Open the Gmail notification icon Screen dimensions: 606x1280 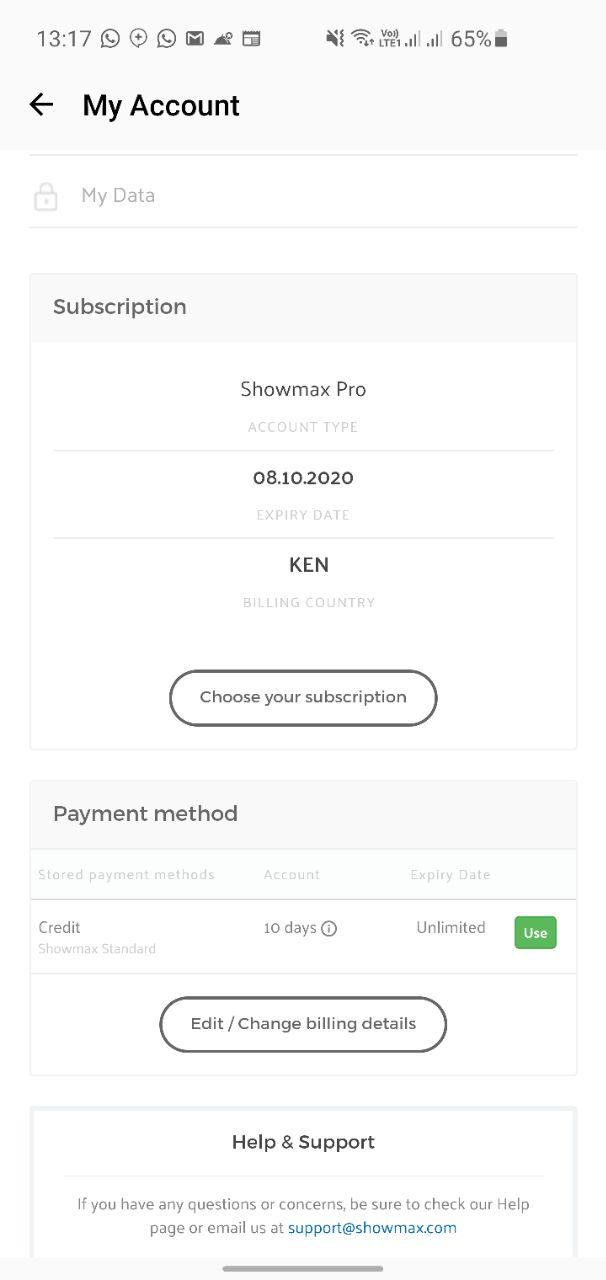pos(195,38)
